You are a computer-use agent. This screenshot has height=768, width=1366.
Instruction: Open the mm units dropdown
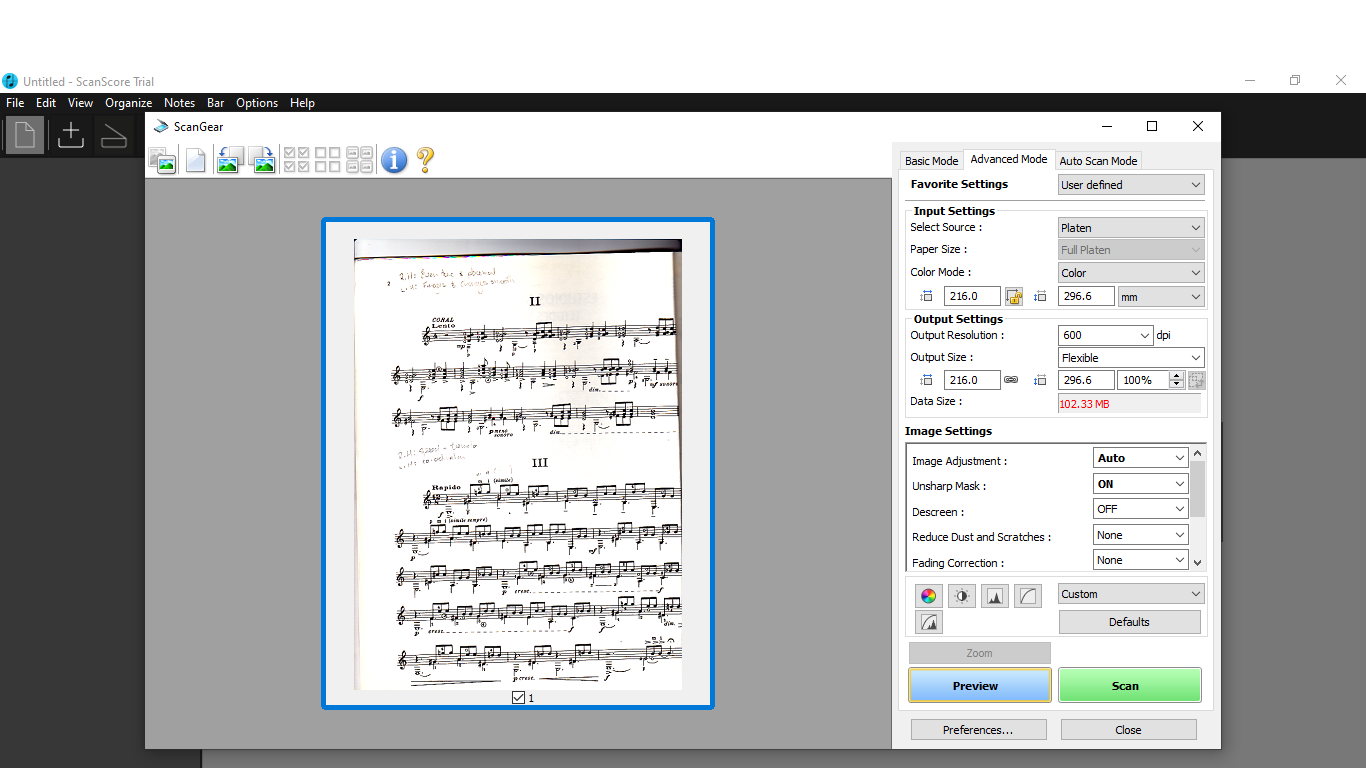point(1161,297)
